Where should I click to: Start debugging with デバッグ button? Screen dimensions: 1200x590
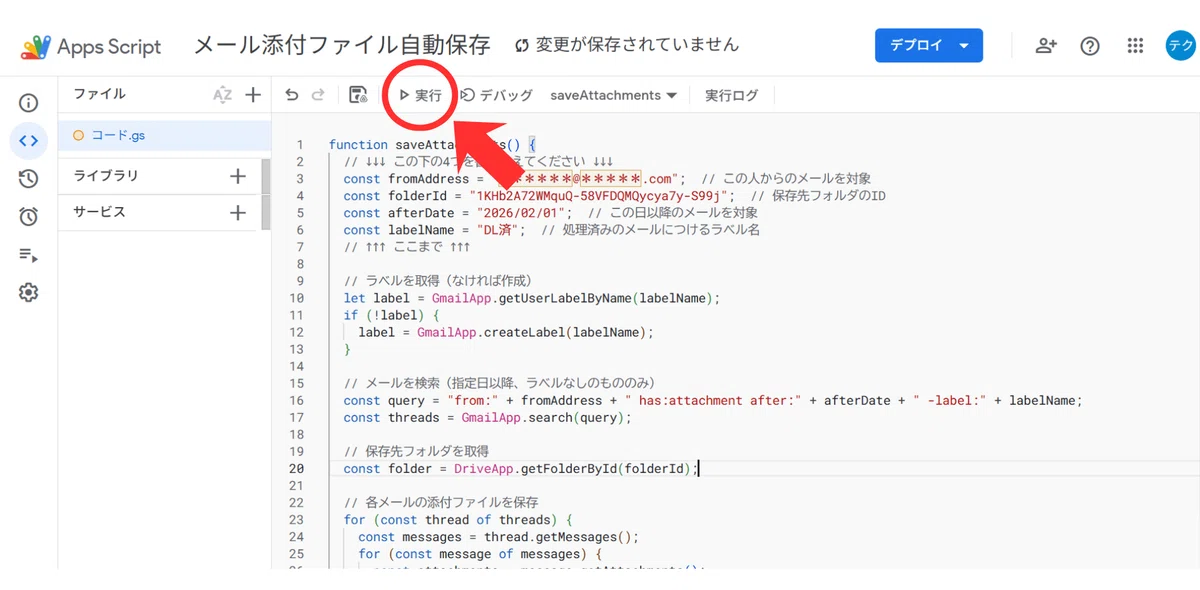tap(496, 95)
